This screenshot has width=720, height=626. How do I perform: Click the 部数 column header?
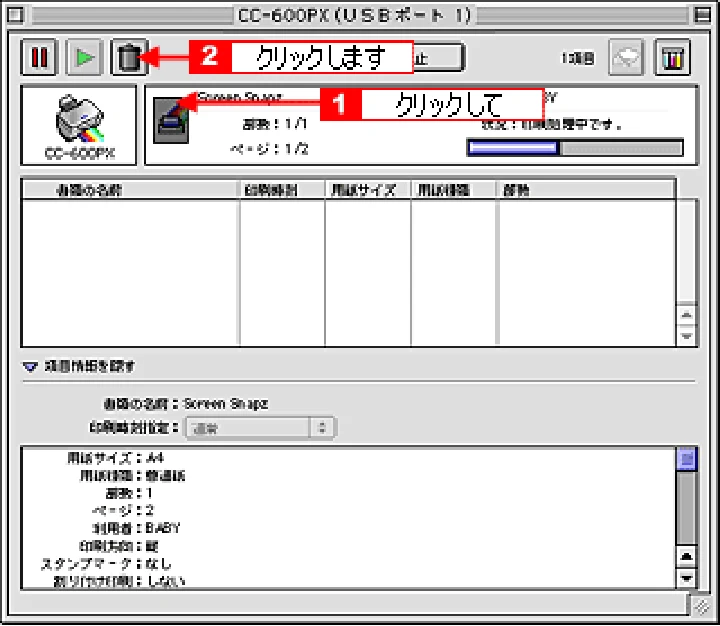click(586, 190)
